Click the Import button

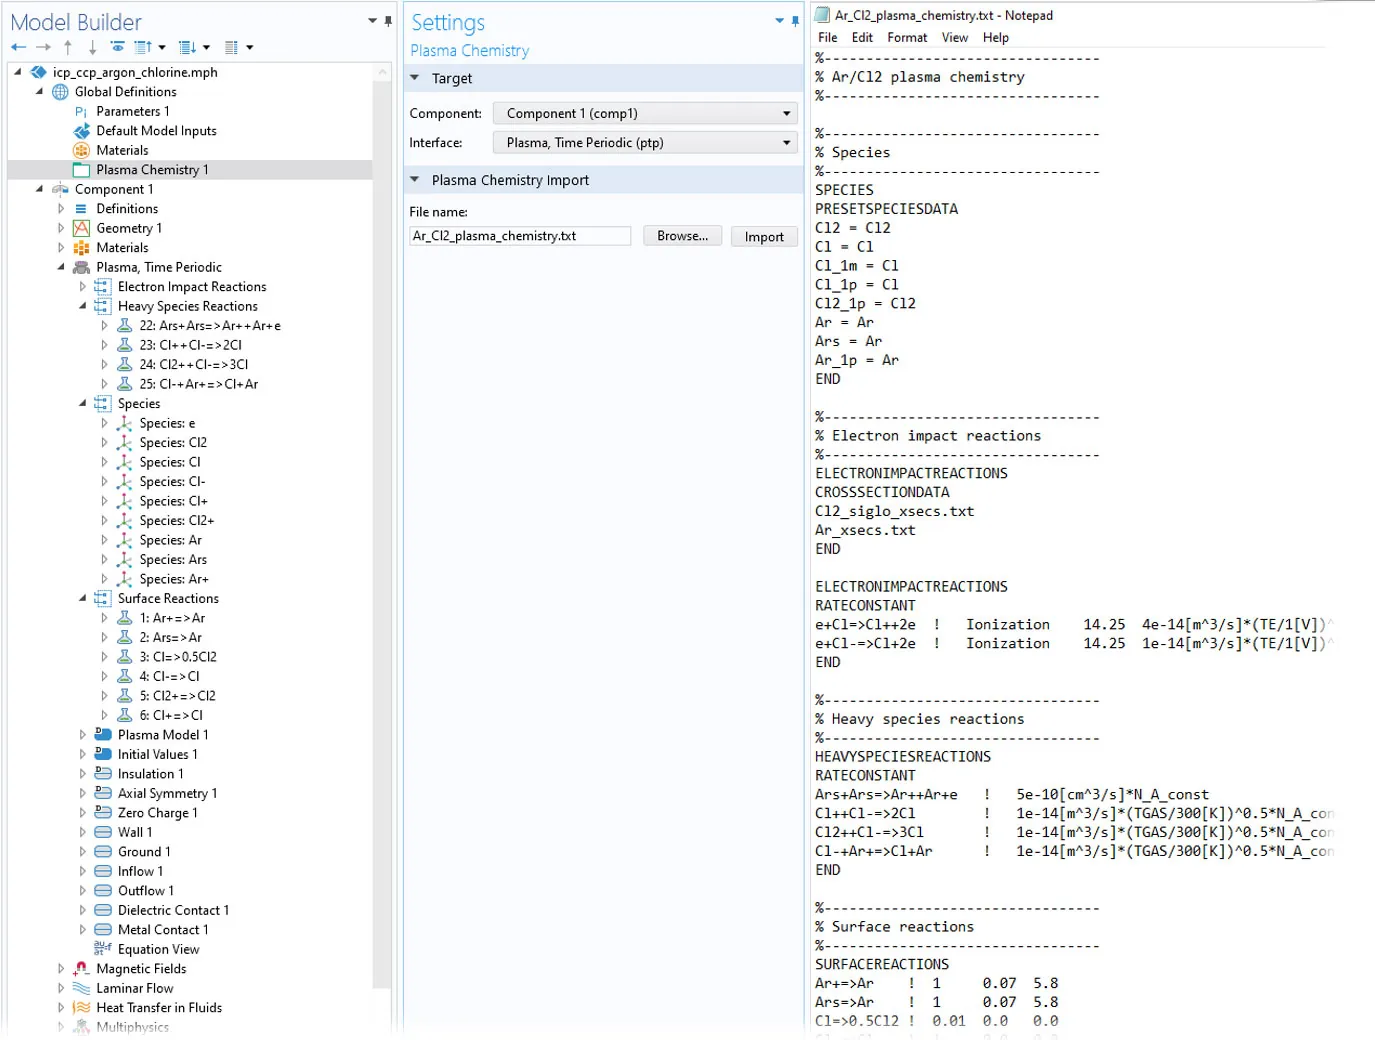[x=764, y=237]
